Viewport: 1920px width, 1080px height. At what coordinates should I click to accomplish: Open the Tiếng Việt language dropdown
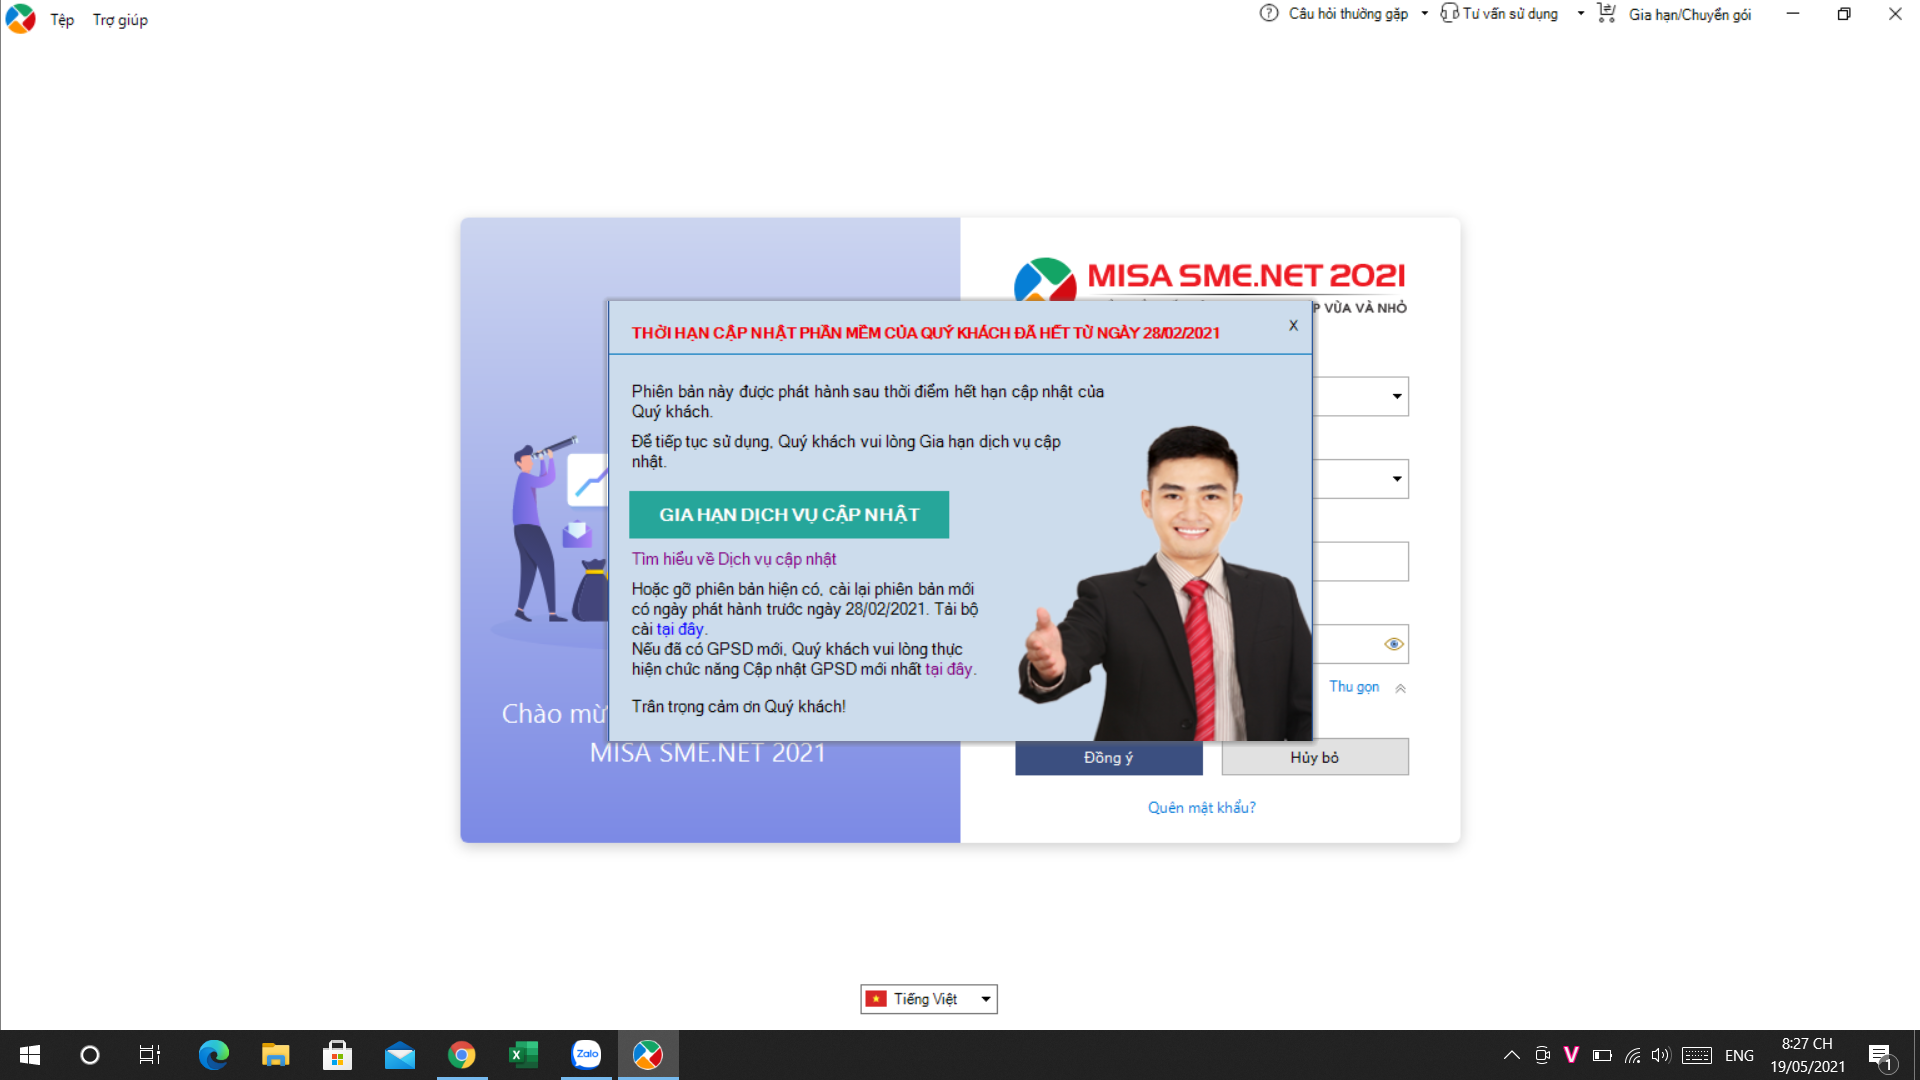pos(929,999)
